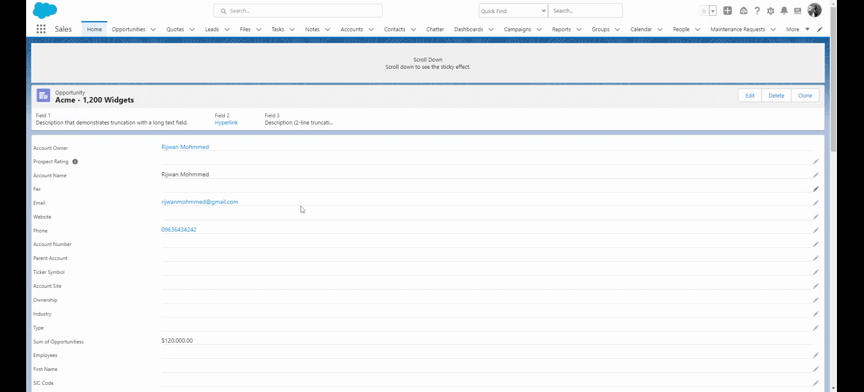The height and width of the screenshot is (392, 864).
Task: Open the Calendar tab
Action: click(641, 29)
